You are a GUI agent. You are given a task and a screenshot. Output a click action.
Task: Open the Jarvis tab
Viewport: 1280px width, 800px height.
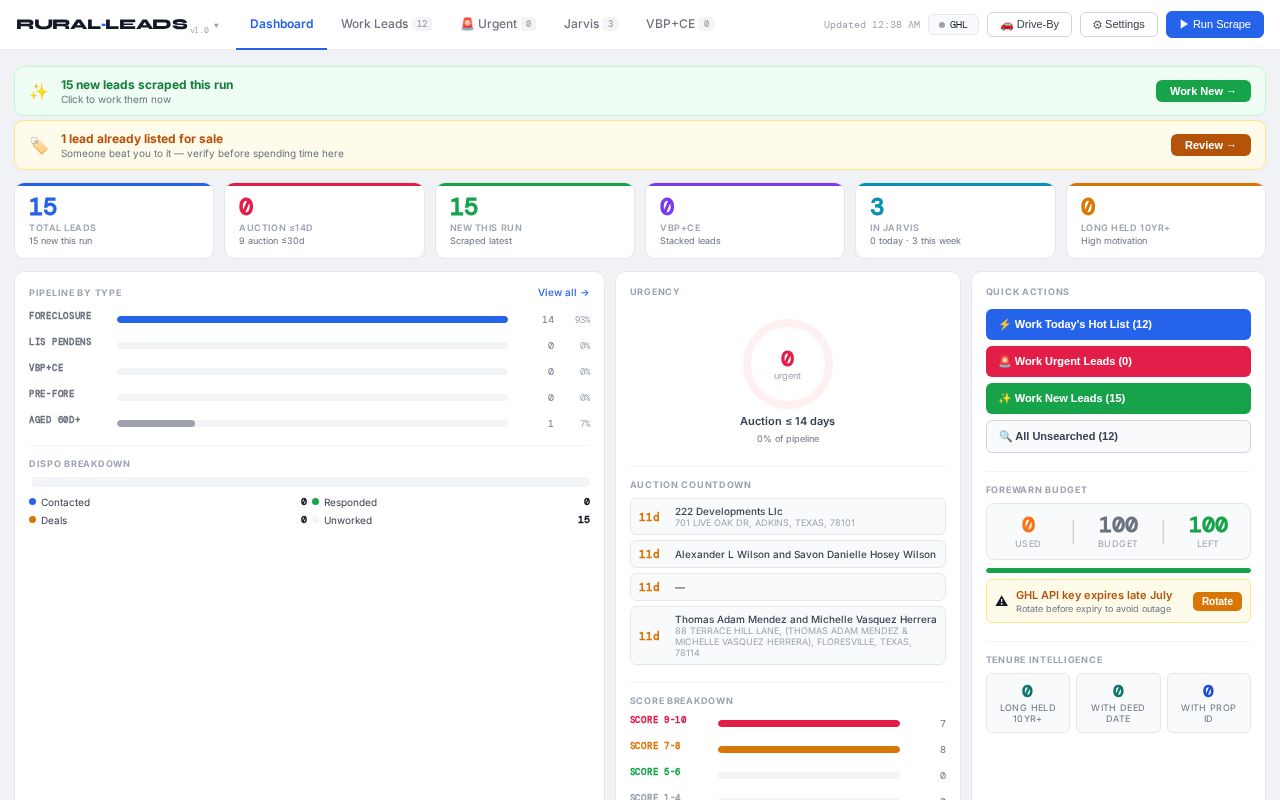click(590, 24)
